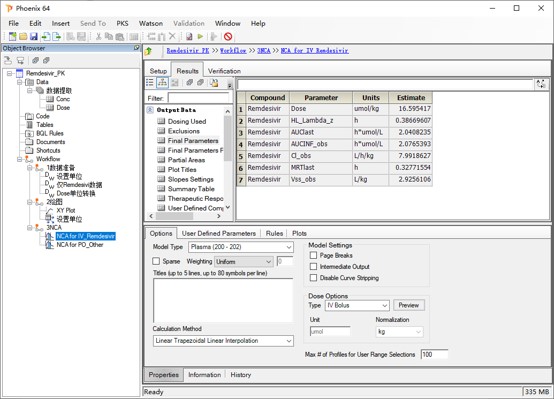Viewport: 554px width, 399px height.
Task: Click the New project toolbar icon
Action: pos(12,36)
